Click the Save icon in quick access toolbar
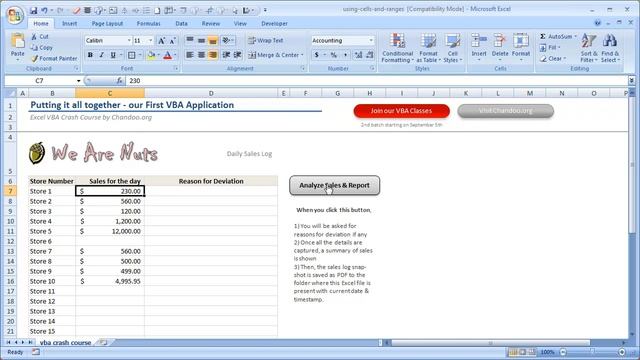The image size is (640, 360). (x=33, y=10)
